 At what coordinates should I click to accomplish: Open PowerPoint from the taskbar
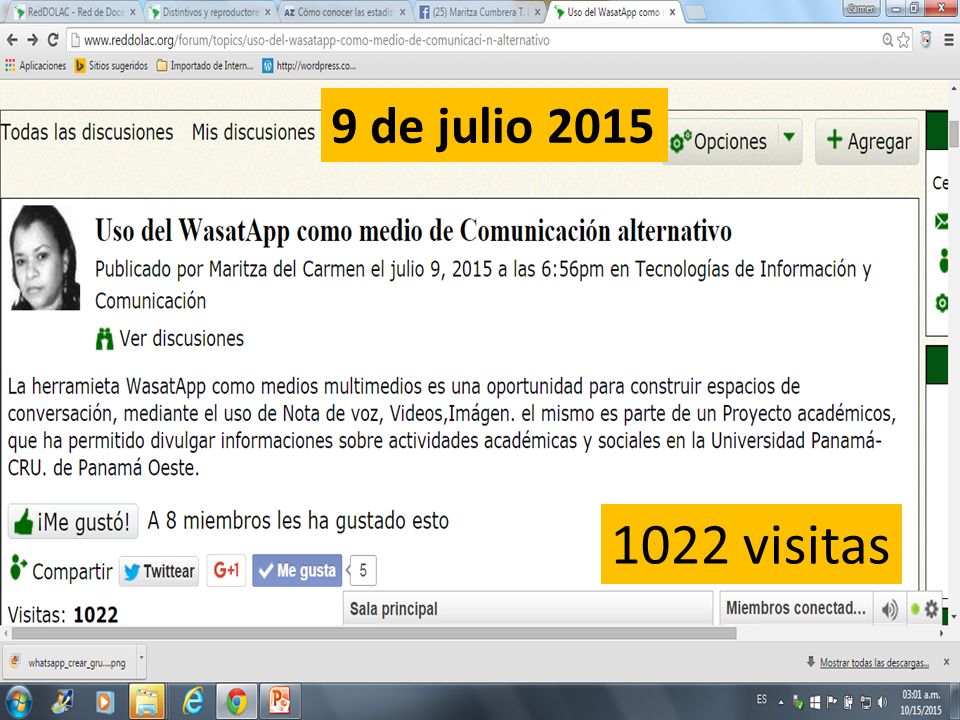(280, 702)
